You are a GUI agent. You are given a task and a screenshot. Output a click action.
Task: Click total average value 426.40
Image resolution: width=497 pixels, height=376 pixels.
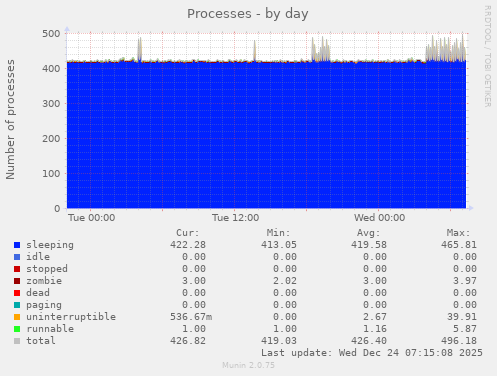point(369,341)
